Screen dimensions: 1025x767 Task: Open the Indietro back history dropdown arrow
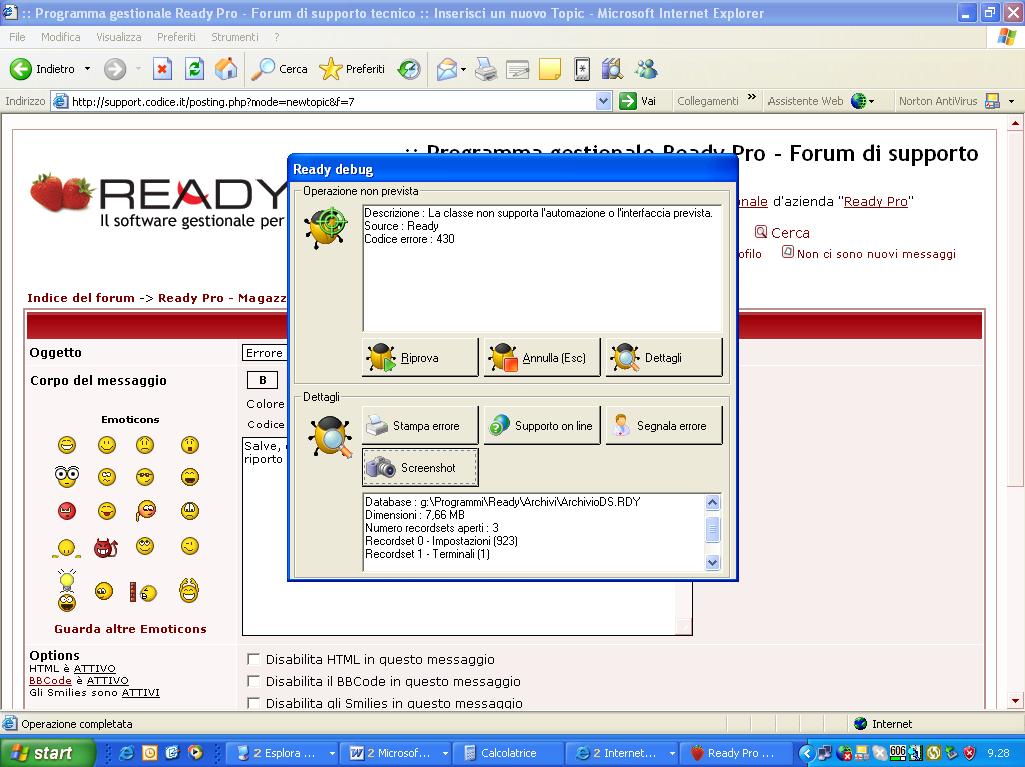click(87, 69)
